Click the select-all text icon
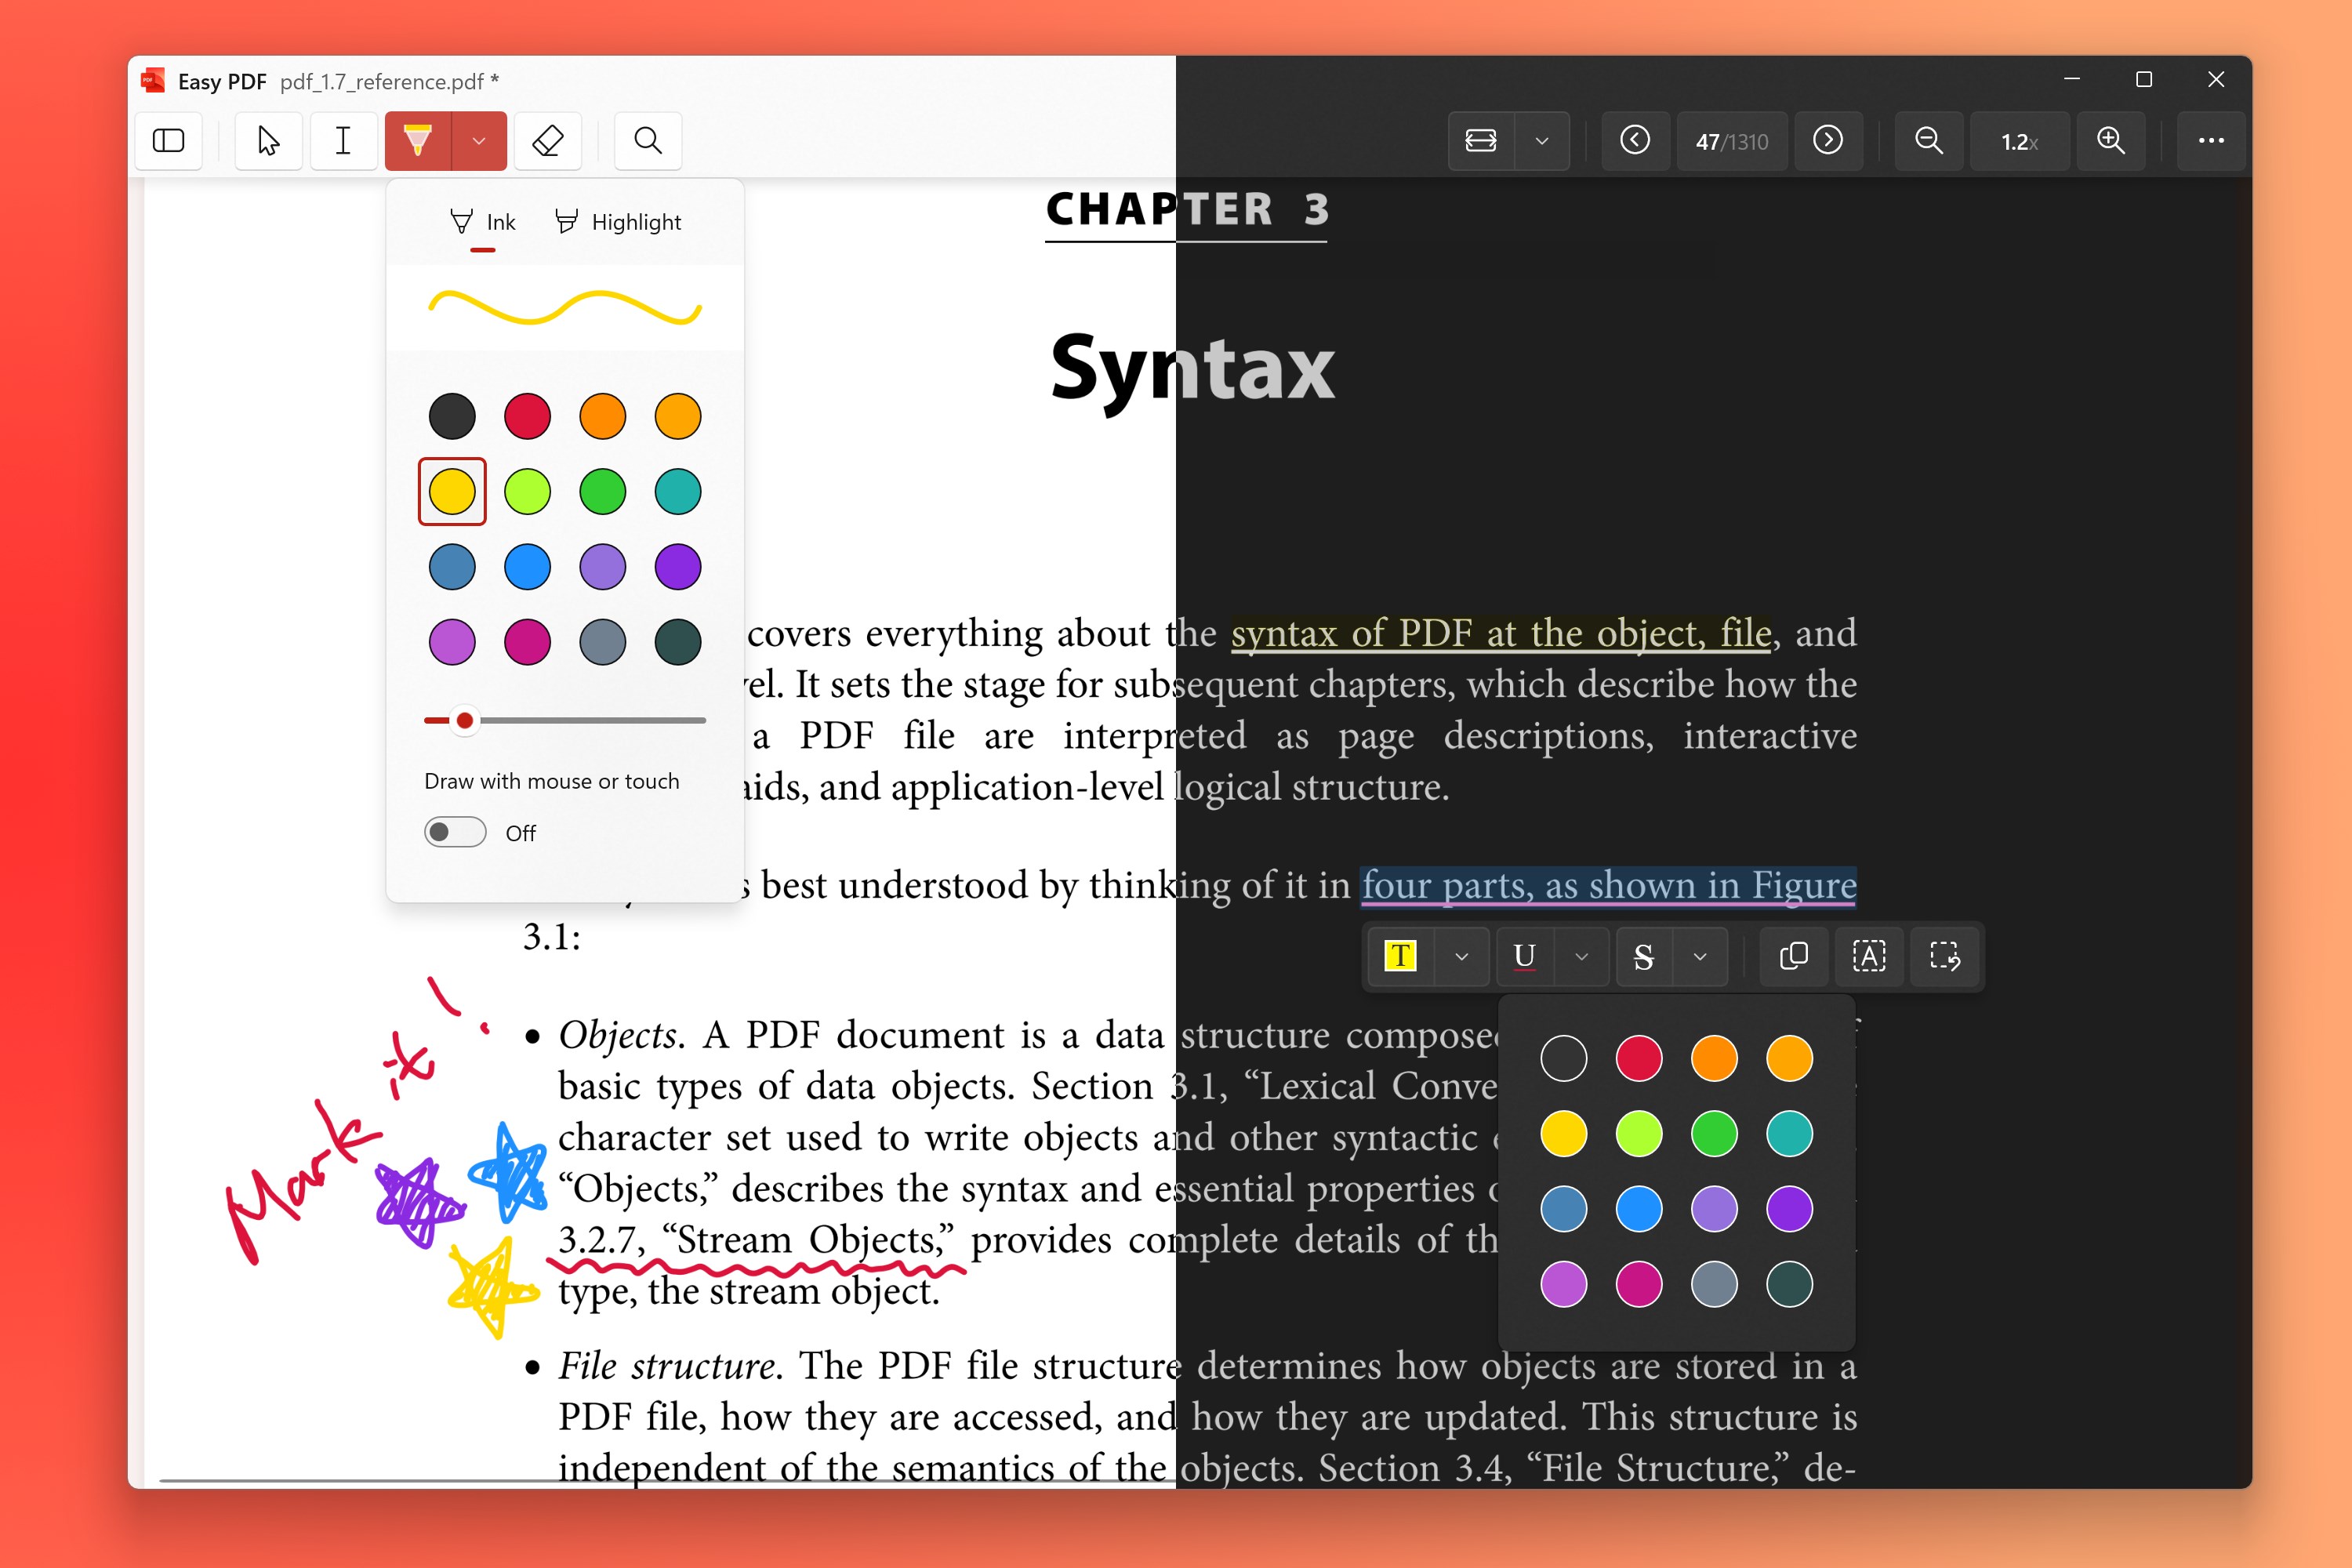2352x1568 pixels. [1869, 956]
